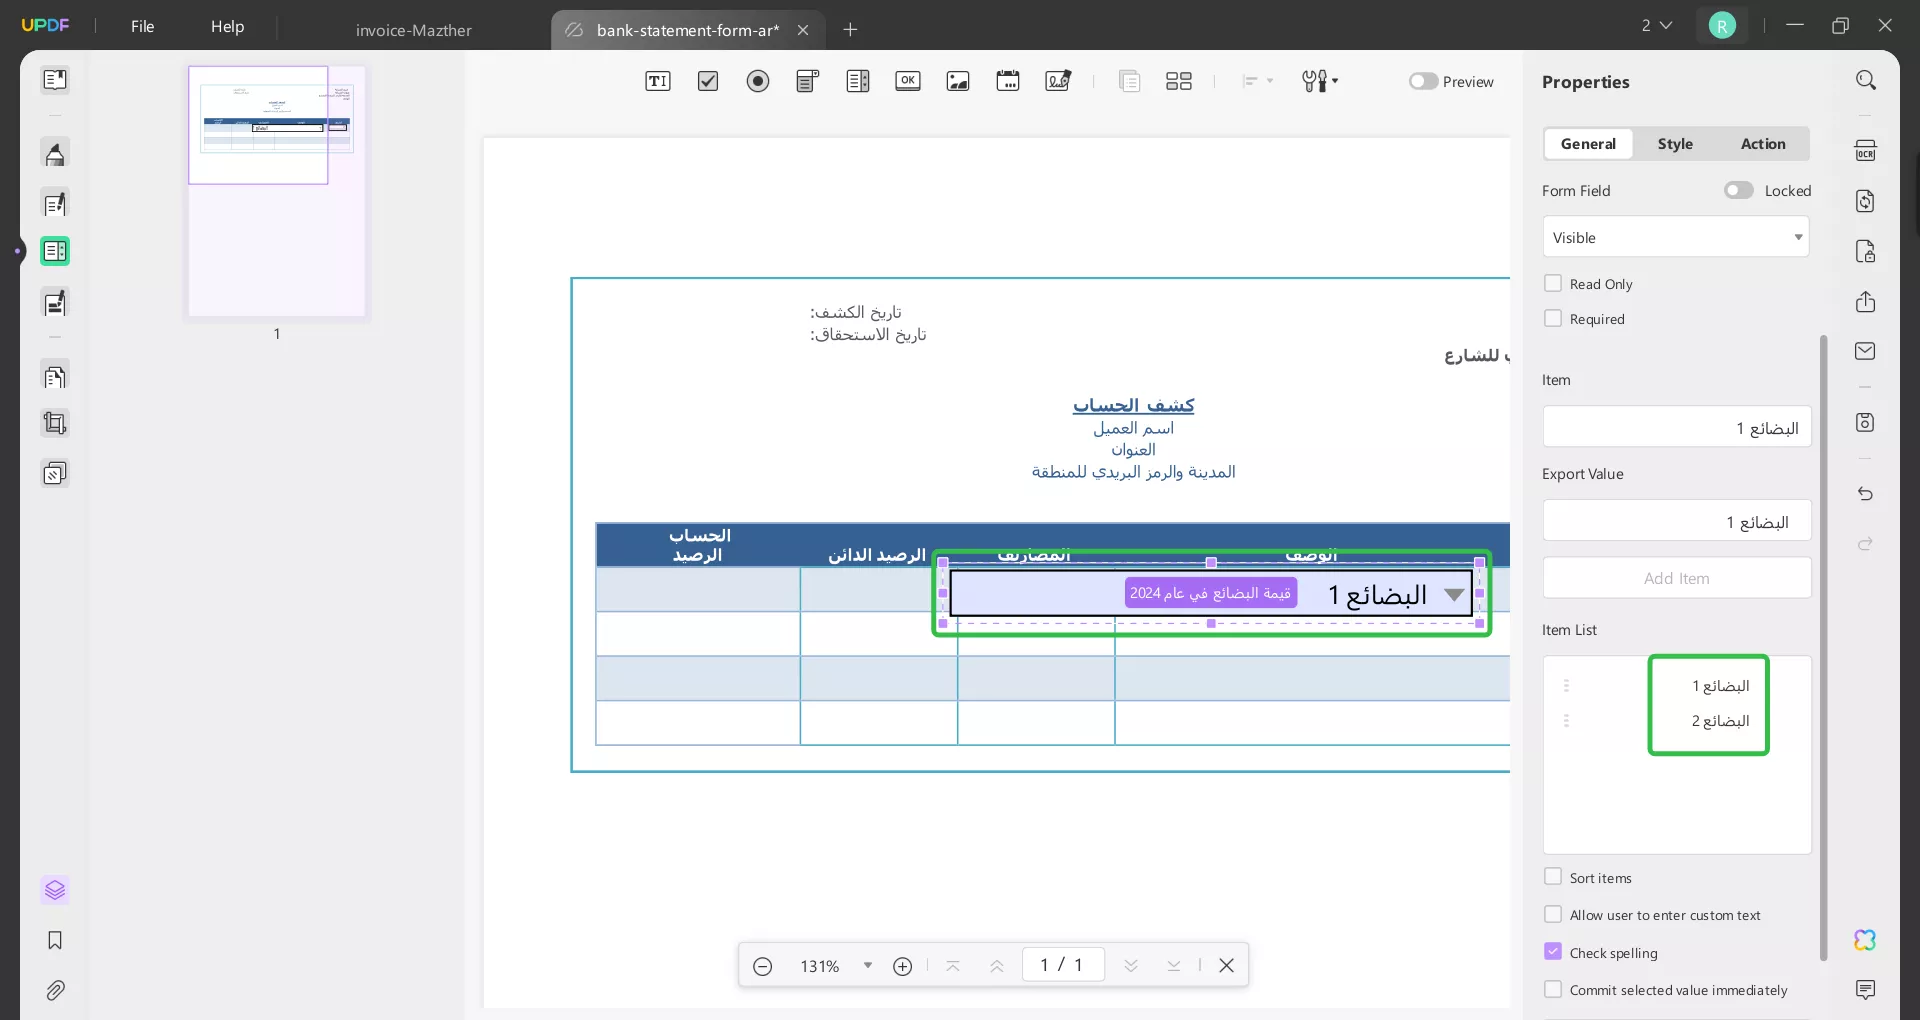Open the Layers panel in left sidebar
This screenshot has width=1920, height=1020.
55,891
